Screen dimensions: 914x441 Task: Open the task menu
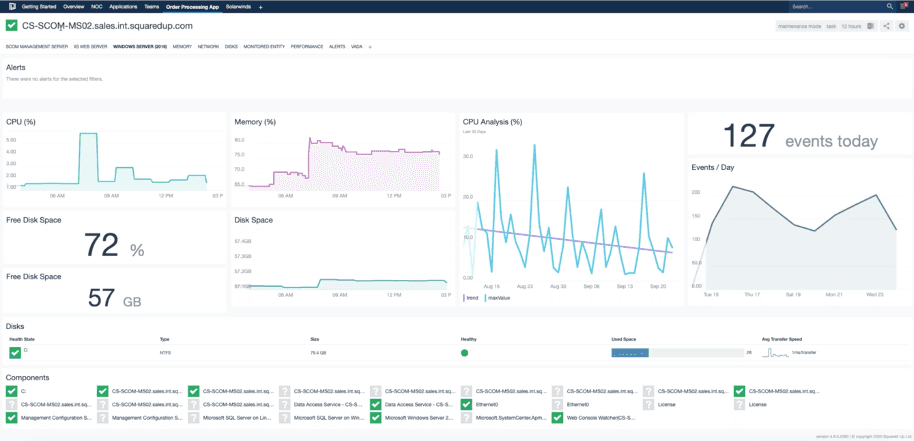tap(831, 26)
